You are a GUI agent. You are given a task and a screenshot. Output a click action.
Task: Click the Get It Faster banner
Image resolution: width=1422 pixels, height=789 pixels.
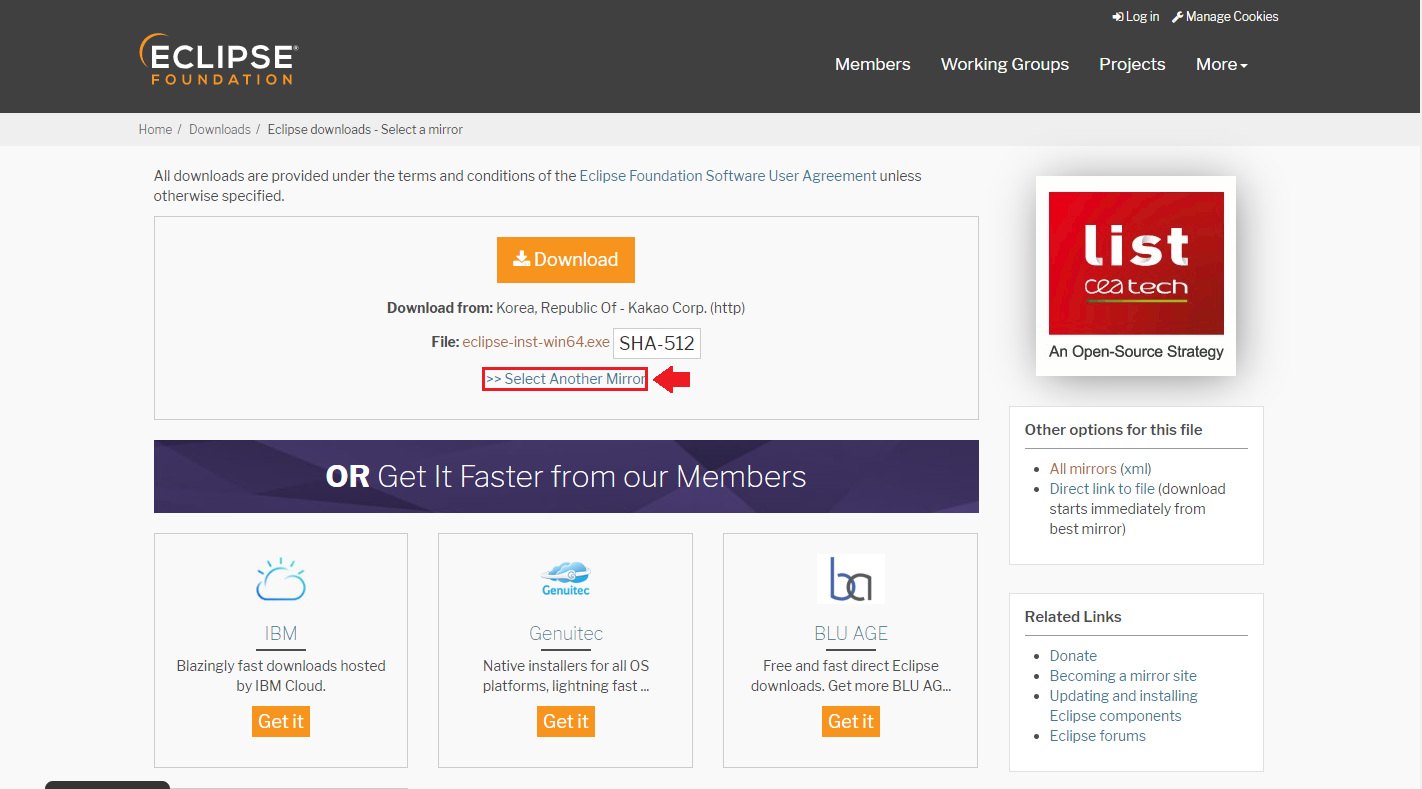pyautogui.click(x=566, y=476)
